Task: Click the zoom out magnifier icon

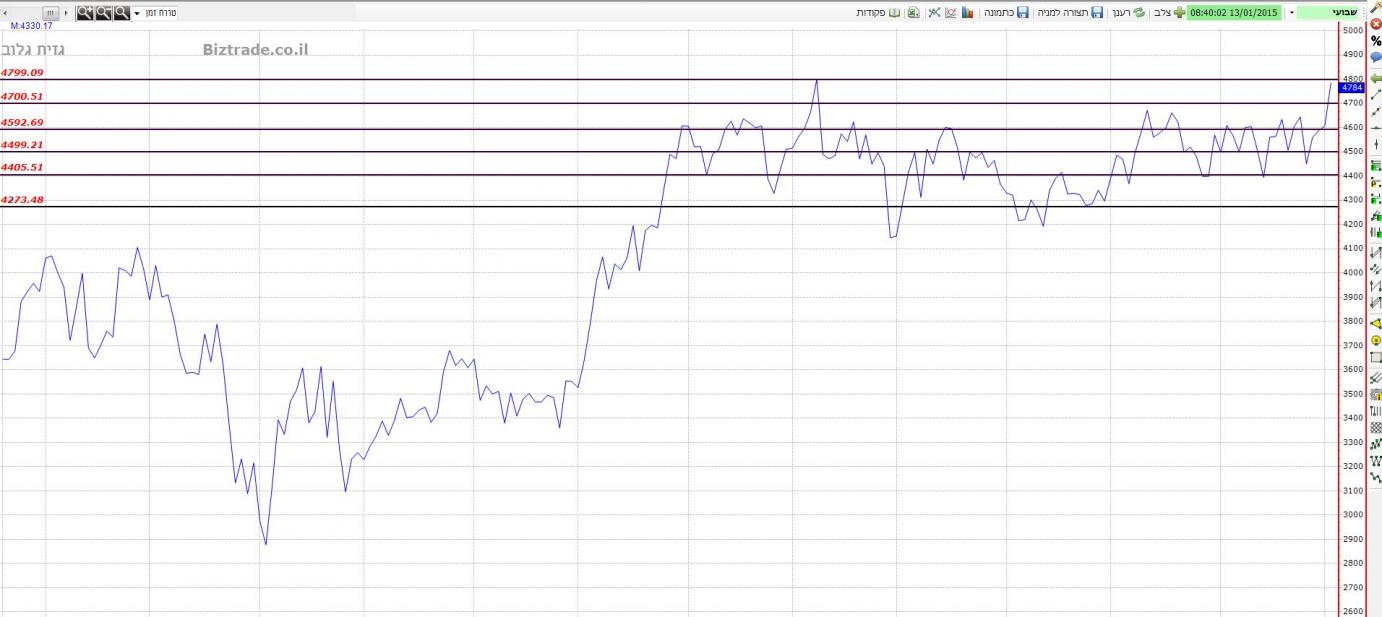Action: [103, 13]
